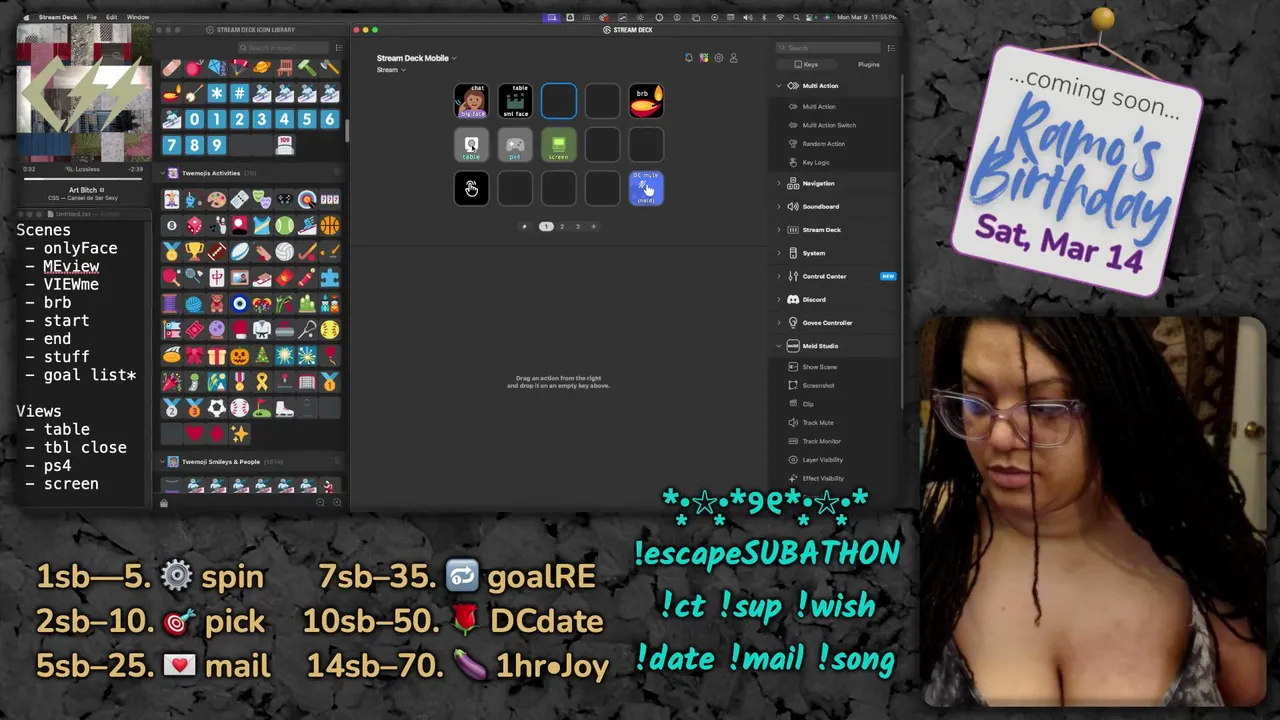Viewport: 1280px width, 720px height.
Task: Pick the sparkles icon in Icon Library
Action: pos(239,434)
